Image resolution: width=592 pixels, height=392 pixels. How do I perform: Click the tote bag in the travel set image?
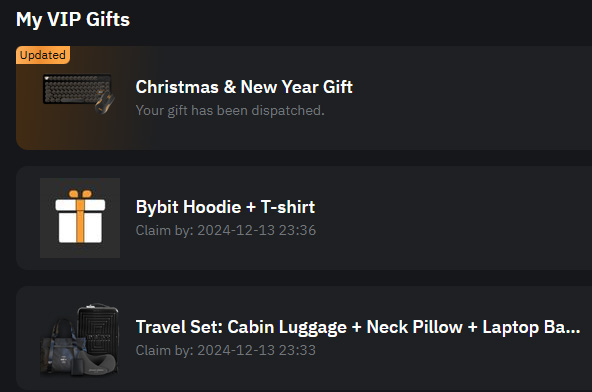click(x=61, y=347)
